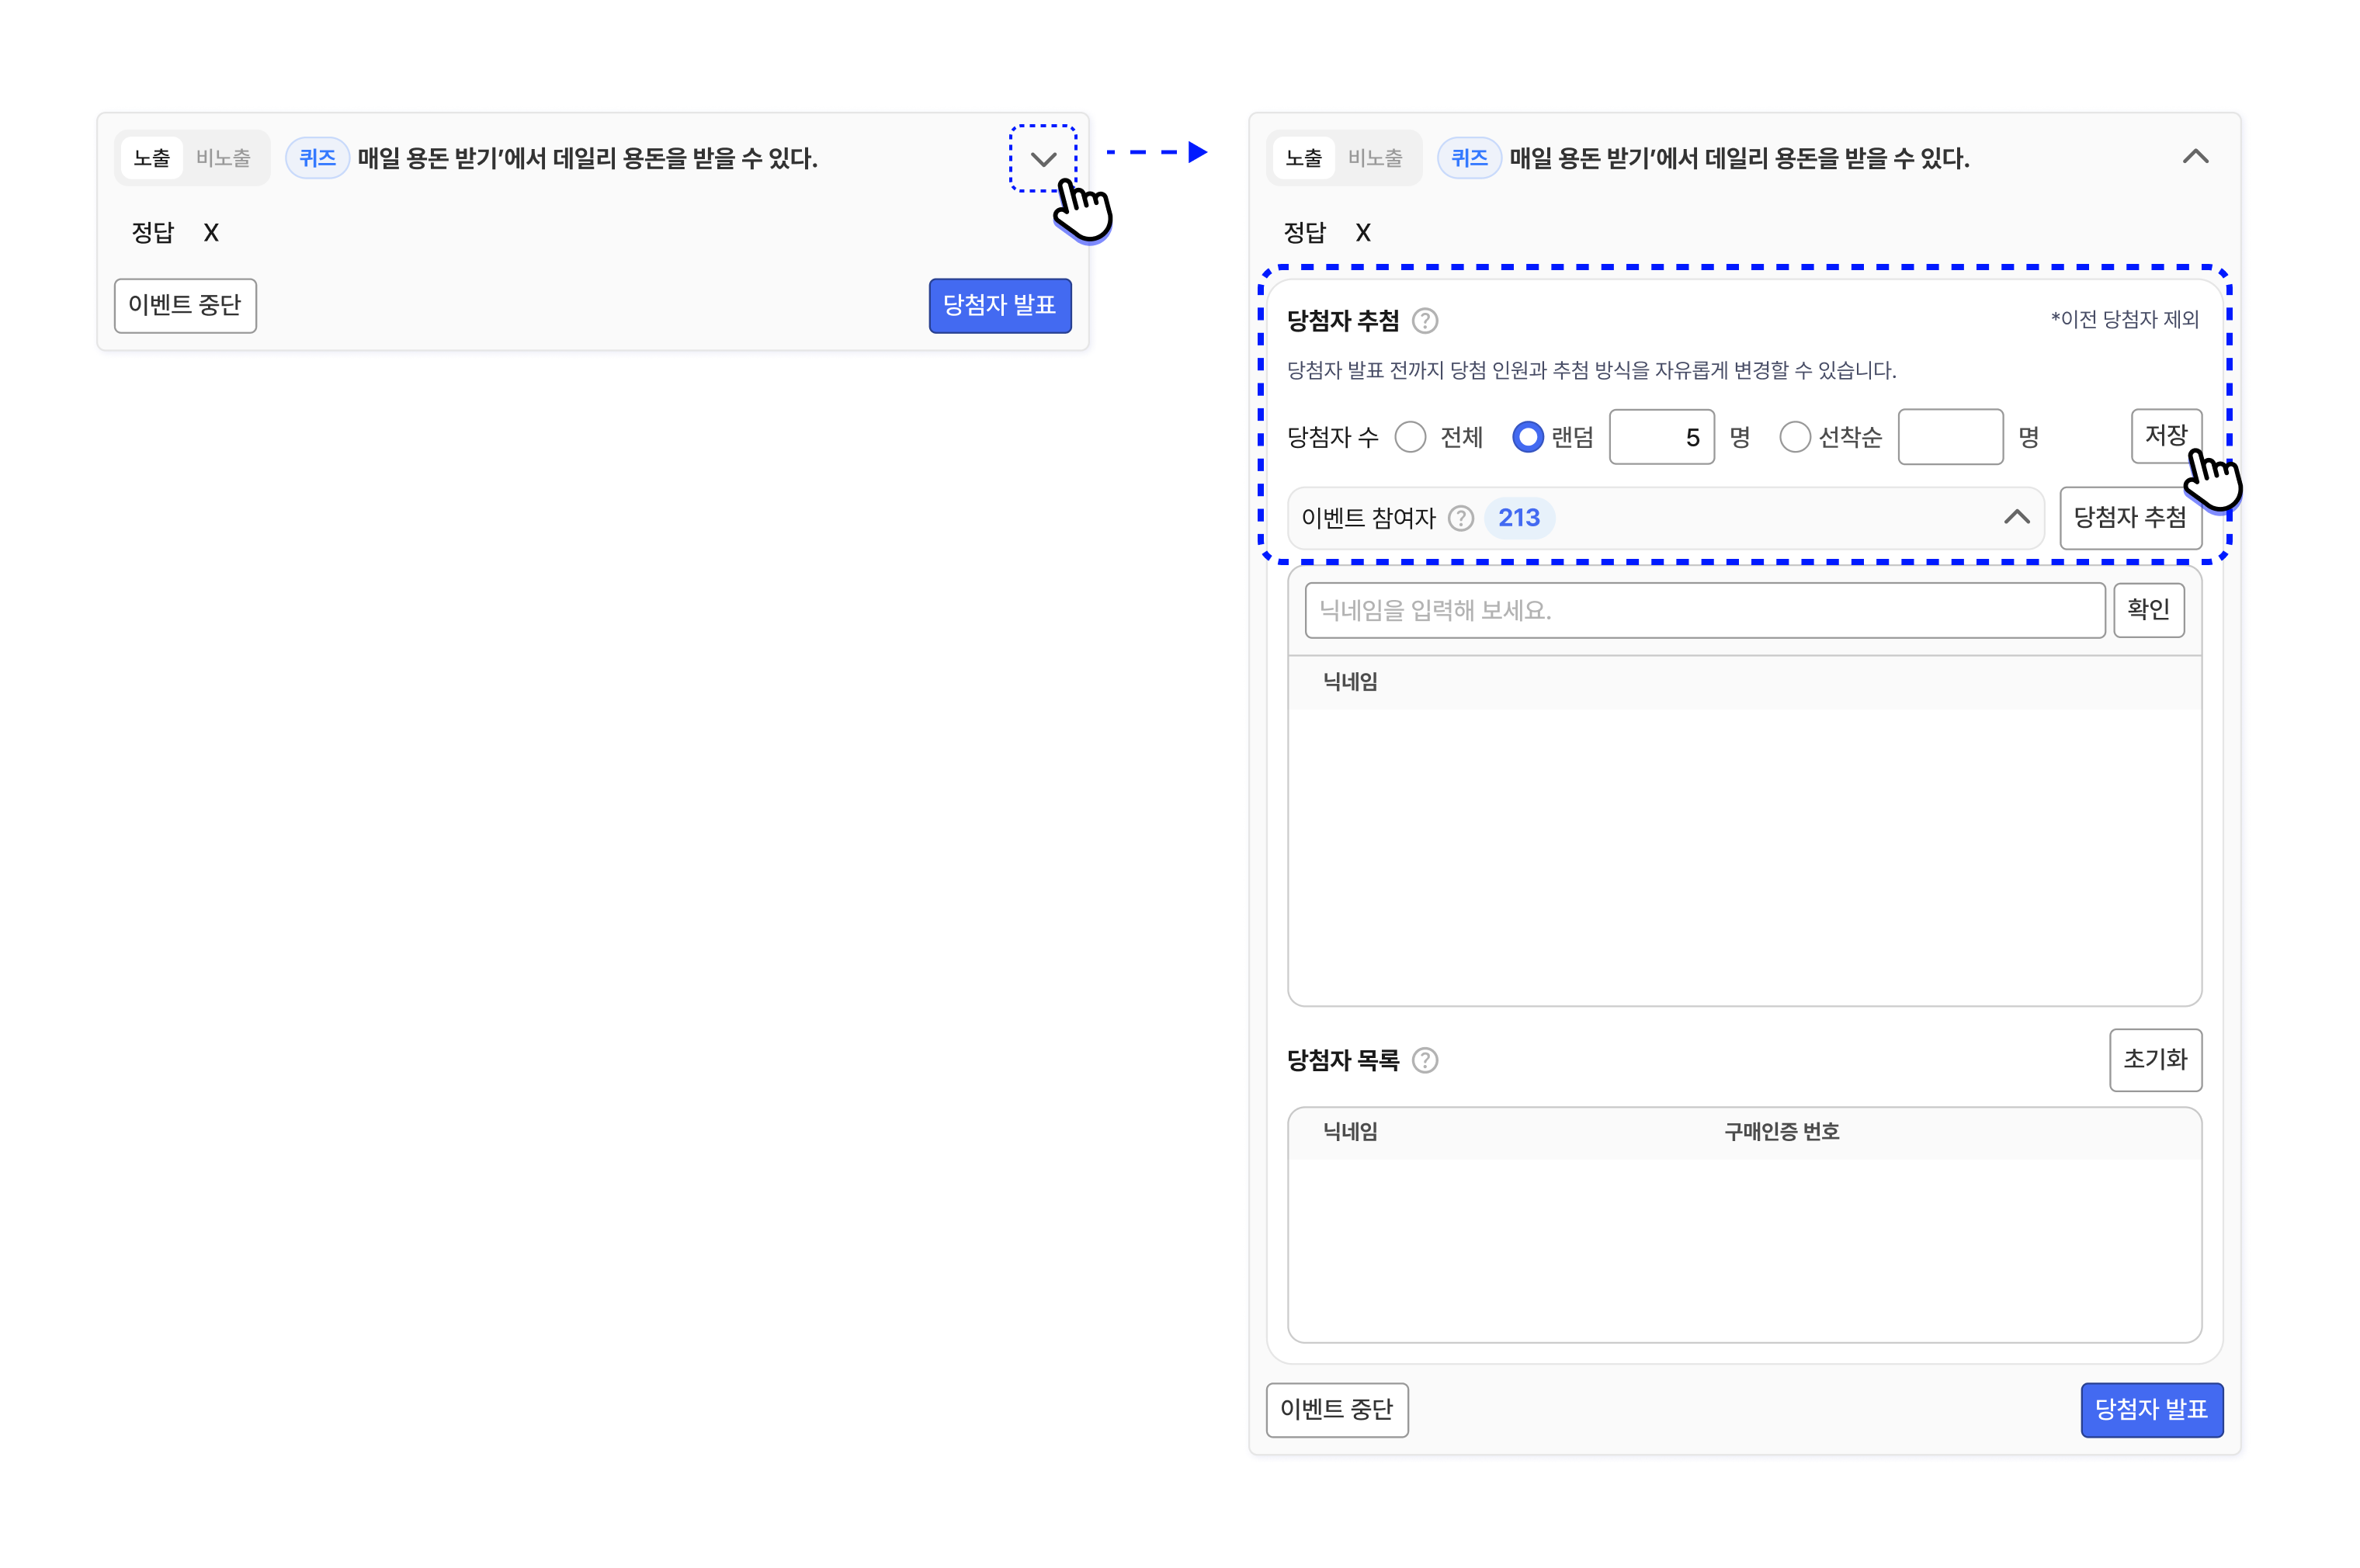The image size is (2360, 1568).
Task: Click 퀴즈 badge in right expanded card
Action: (1468, 158)
